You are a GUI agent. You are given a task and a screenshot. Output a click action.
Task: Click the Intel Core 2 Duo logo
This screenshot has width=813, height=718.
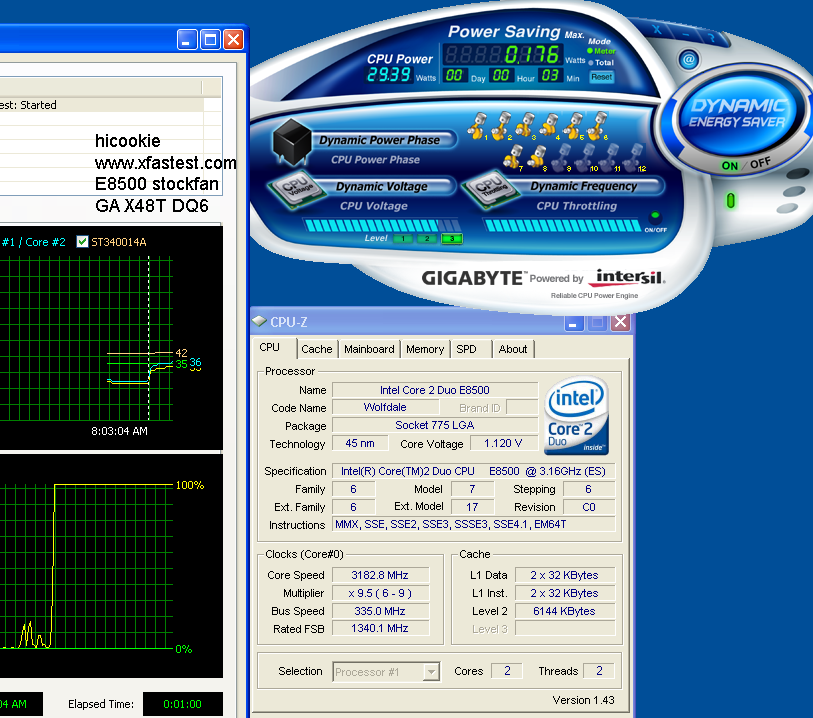(578, 416)
